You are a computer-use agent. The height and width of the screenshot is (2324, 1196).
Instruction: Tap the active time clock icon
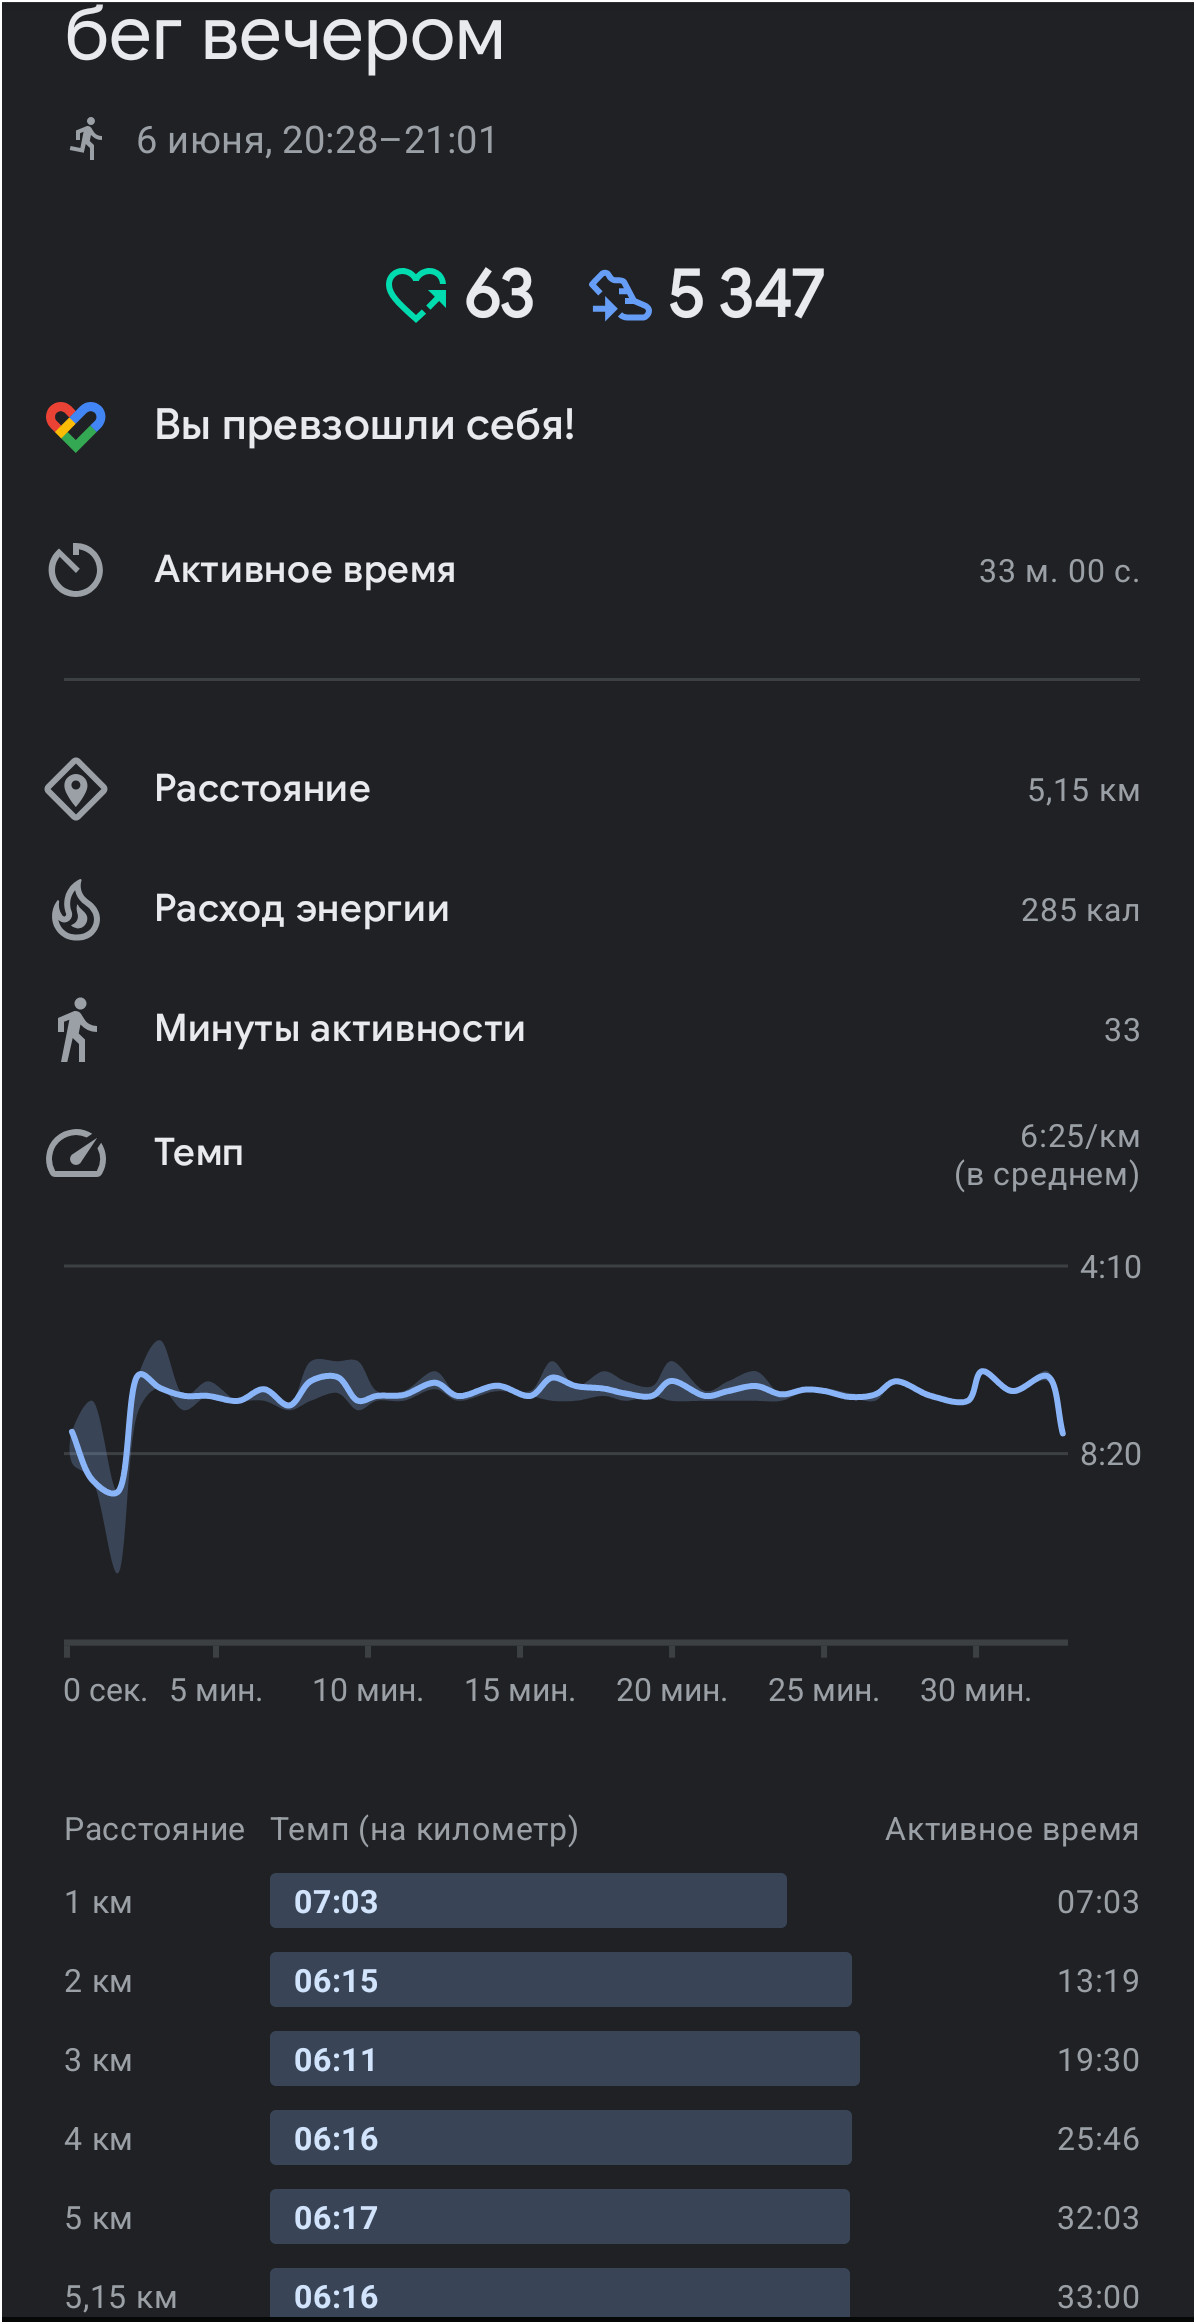click(x=76, y=570)
